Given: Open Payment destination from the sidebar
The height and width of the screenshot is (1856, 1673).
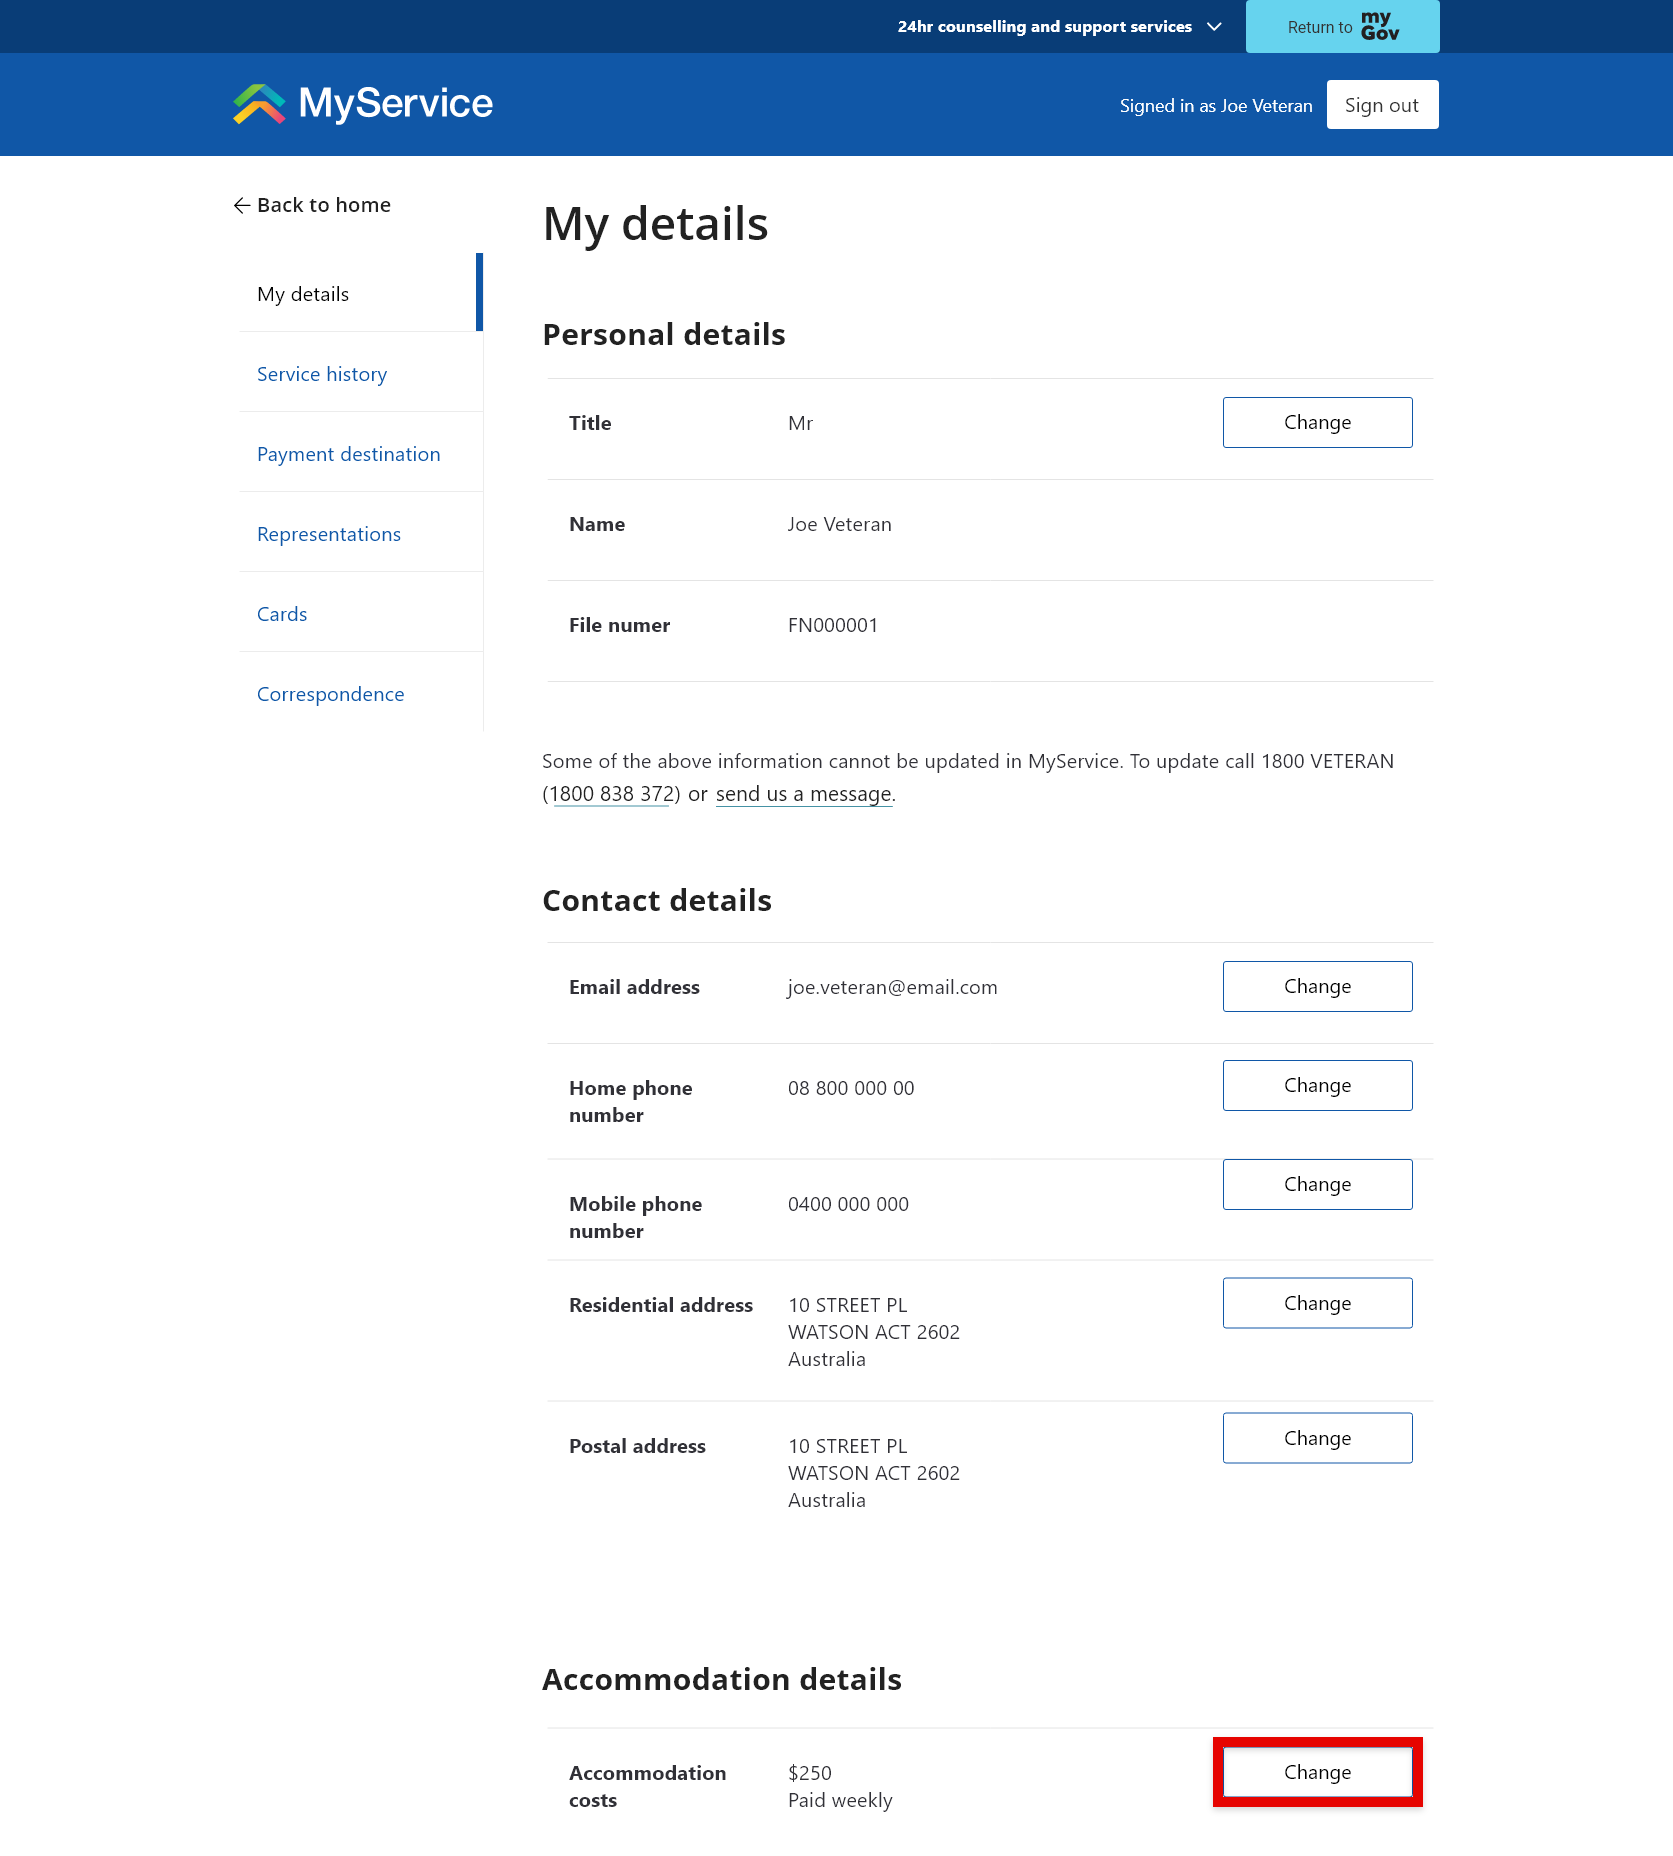Looking at the screenshot, I should tap(348, 453).
